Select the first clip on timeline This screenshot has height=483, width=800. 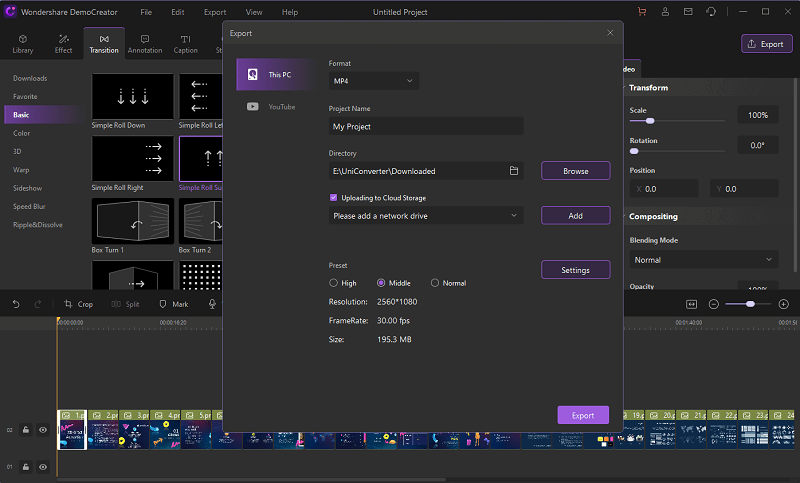coord(72,430)
